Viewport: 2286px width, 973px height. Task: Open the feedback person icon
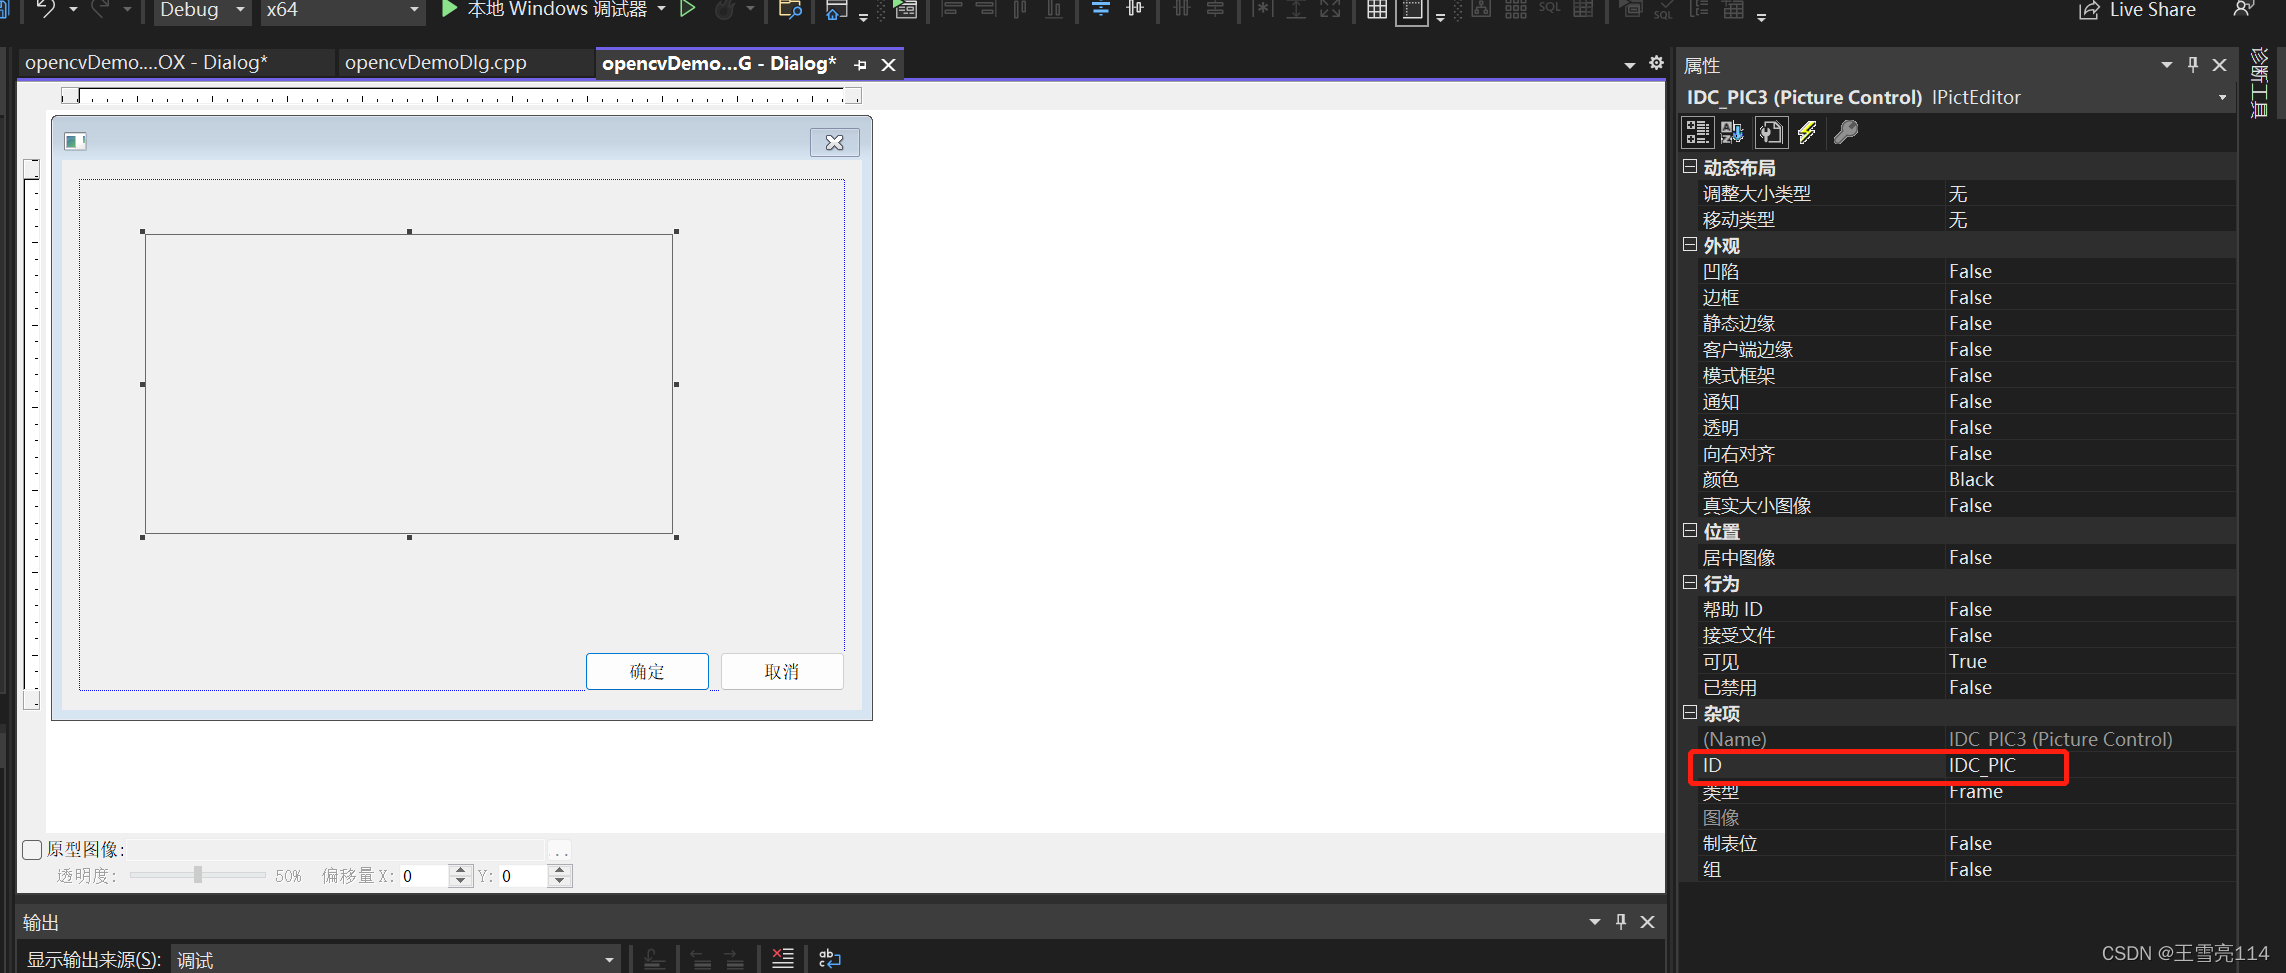[x=2244, y=9]
